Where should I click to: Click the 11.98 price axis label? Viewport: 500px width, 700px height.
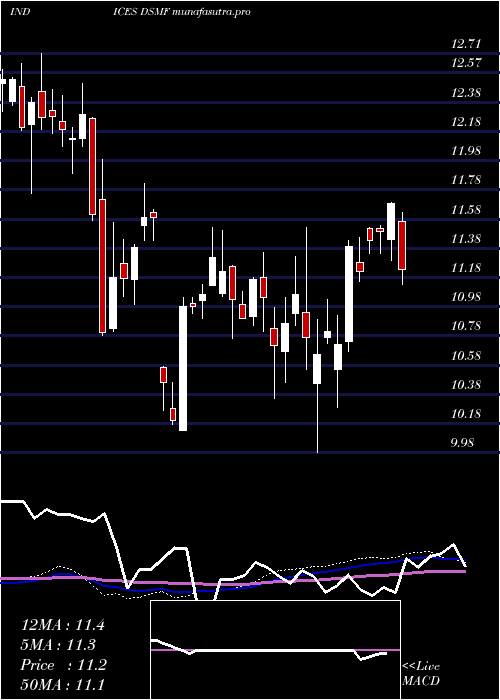(x=466, y=151)
